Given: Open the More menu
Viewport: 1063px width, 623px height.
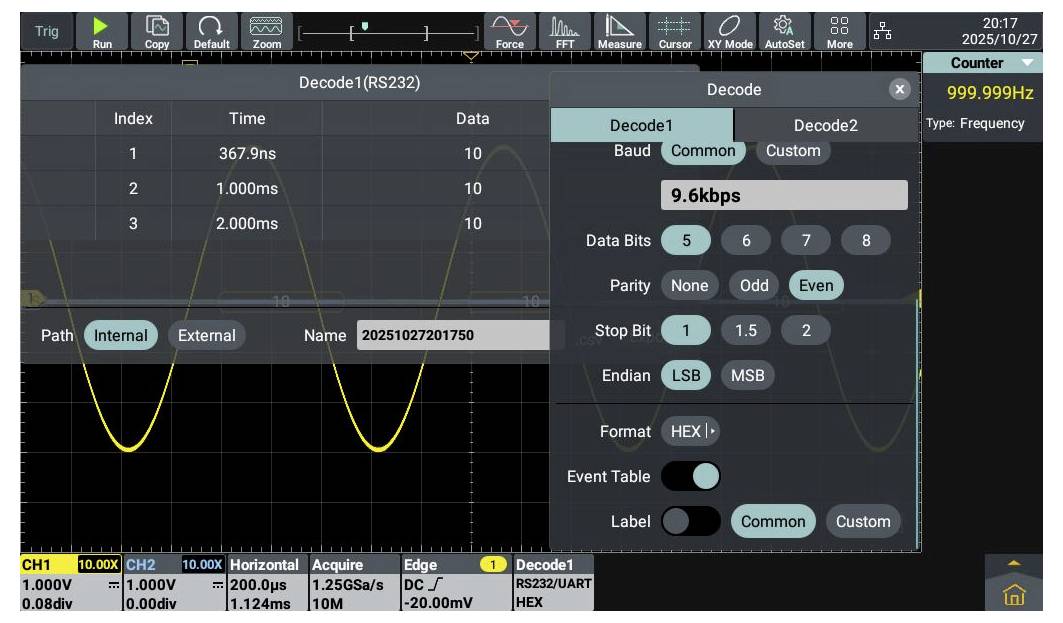Looking at the screenshot, I should click(839, 31).
